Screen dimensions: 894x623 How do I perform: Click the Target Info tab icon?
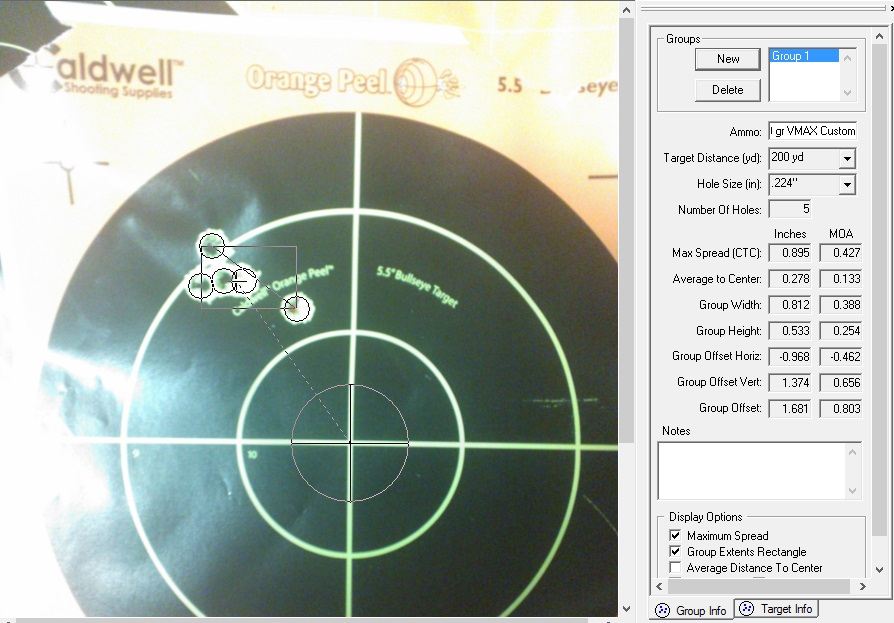746,609
